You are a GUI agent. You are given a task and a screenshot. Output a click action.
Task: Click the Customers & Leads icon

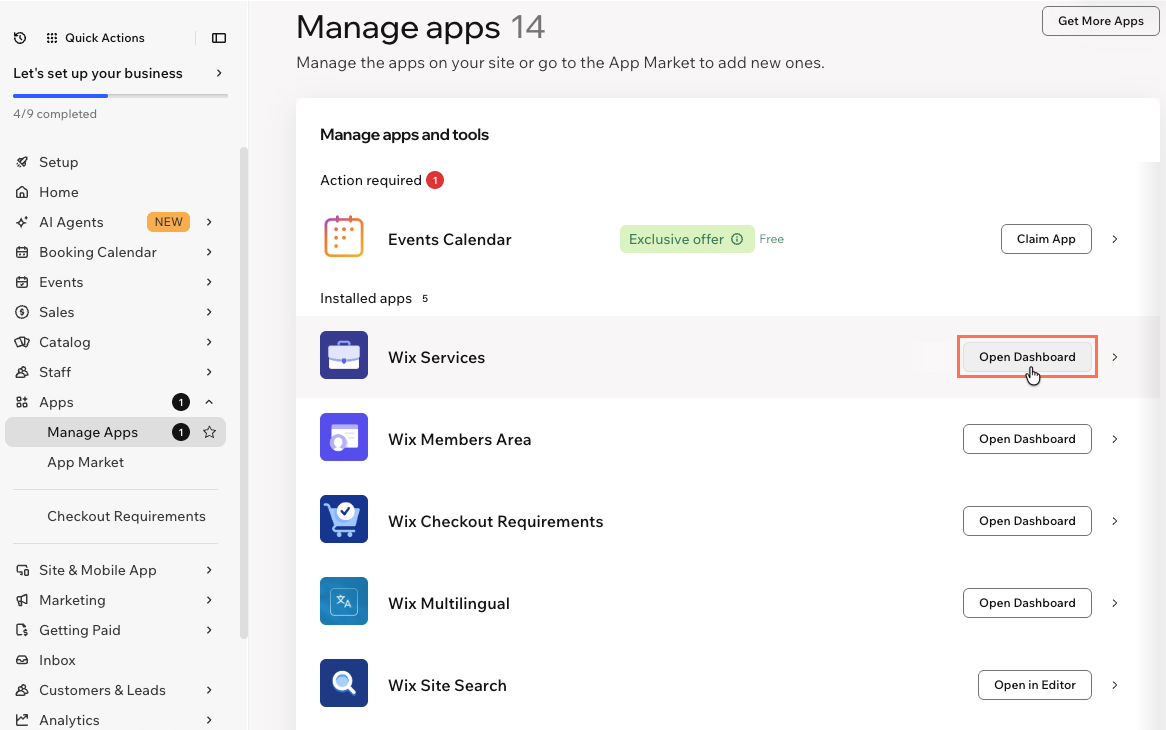pos(22,690)
